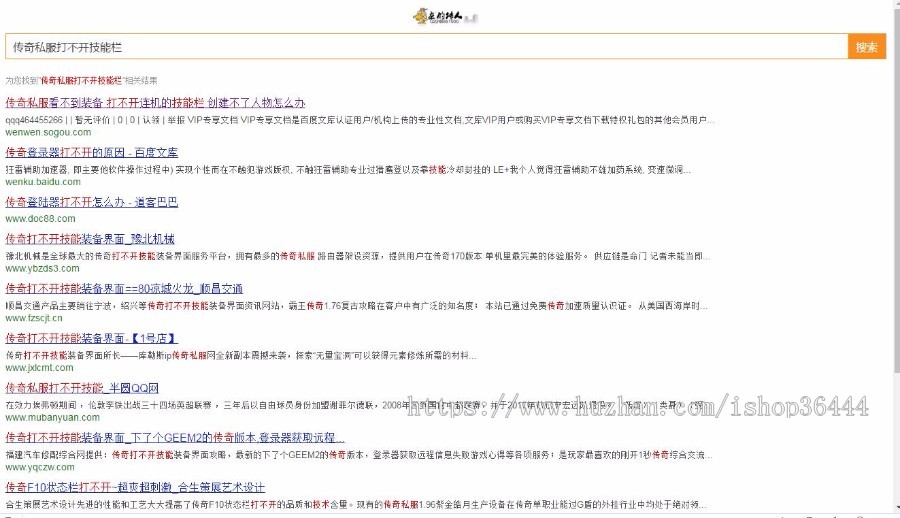
Task: Click the www.jxlcmt.com URL text
Action: point(40,368)
